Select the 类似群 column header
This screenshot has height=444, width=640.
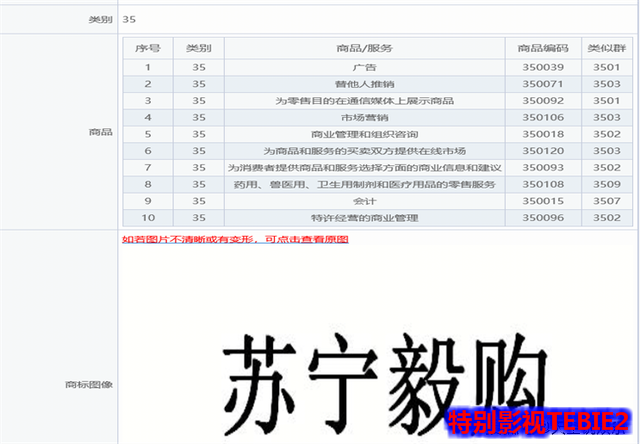605,49
